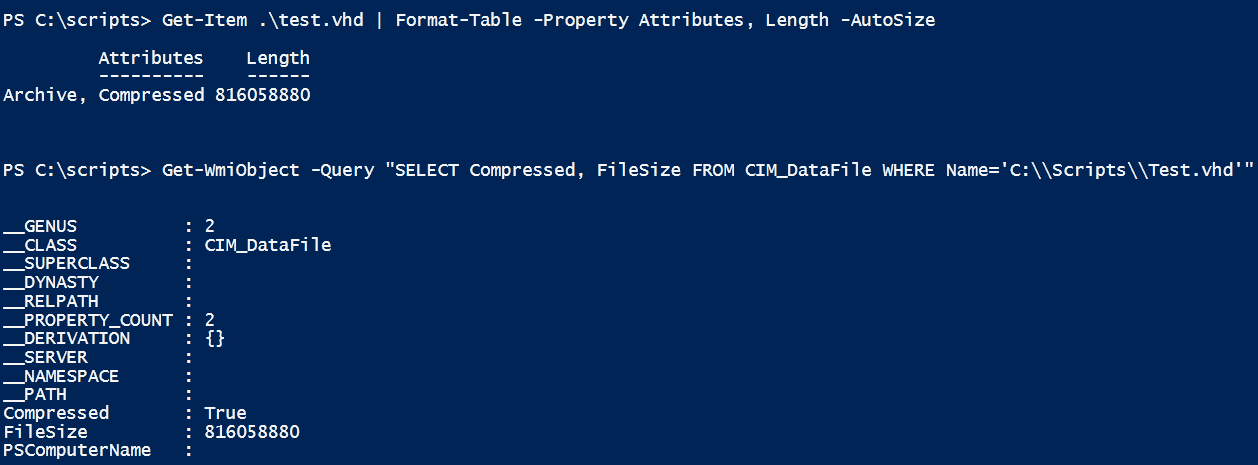Click the __PROPERTY_COUNT property name
The image size is (1258, 465).
88,320
